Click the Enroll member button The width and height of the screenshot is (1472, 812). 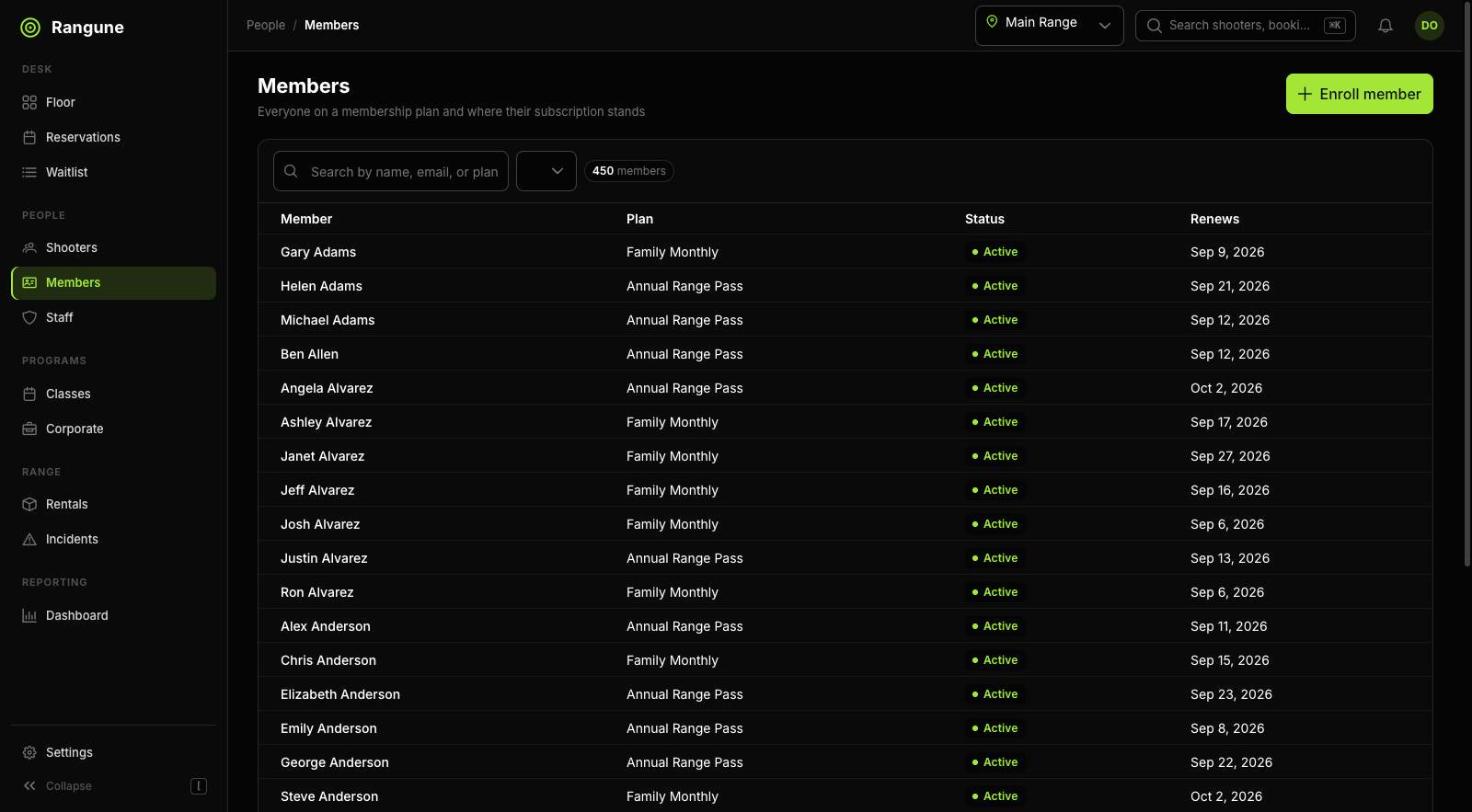tap(1359, 94)
